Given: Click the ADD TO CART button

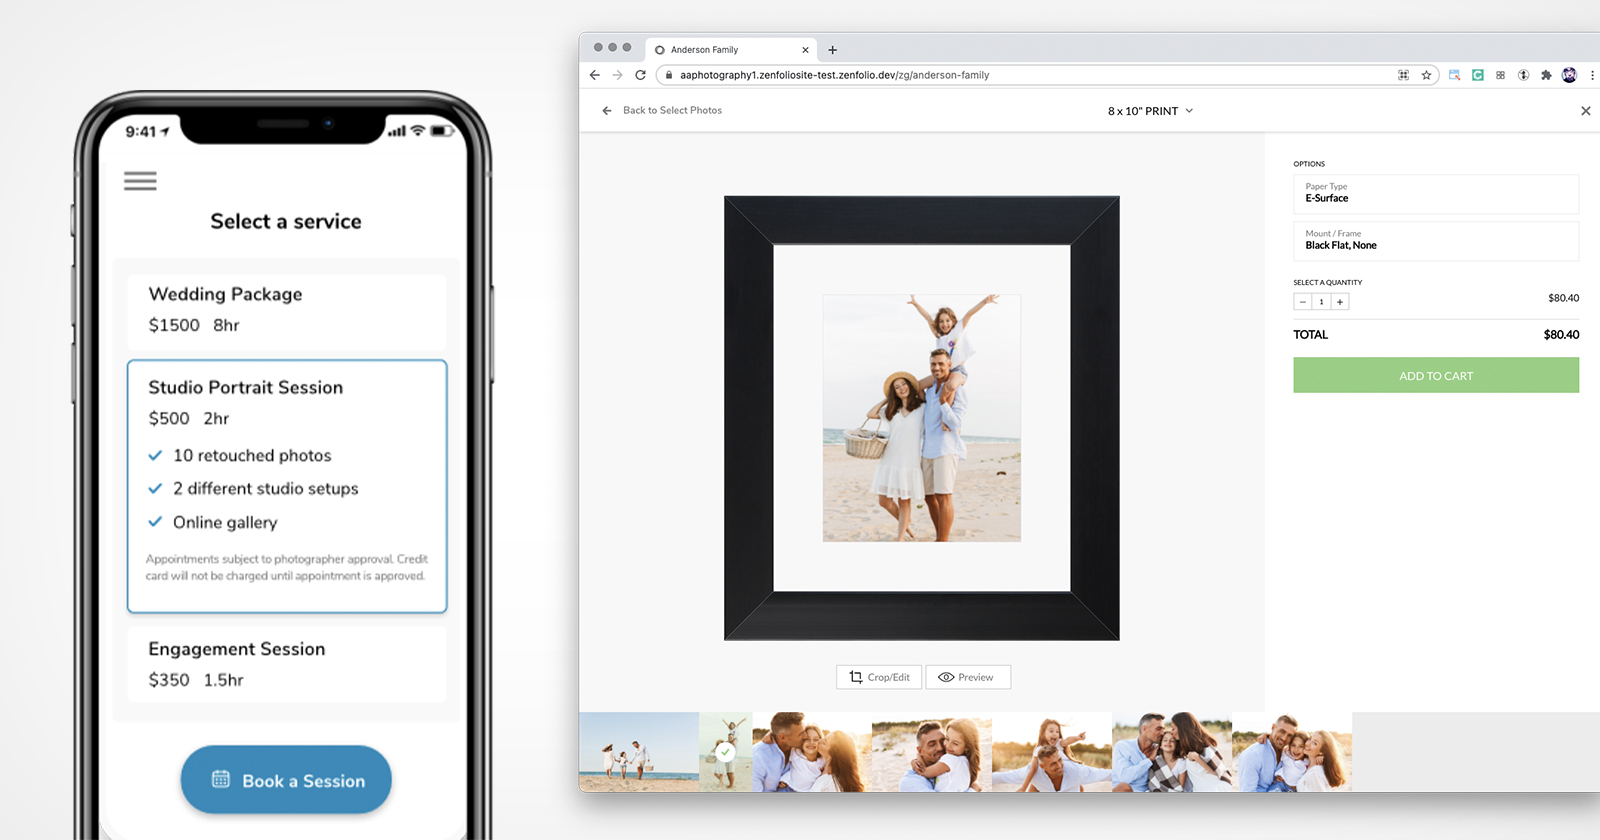Looking at the screenshot, I should pos(1436,376).
